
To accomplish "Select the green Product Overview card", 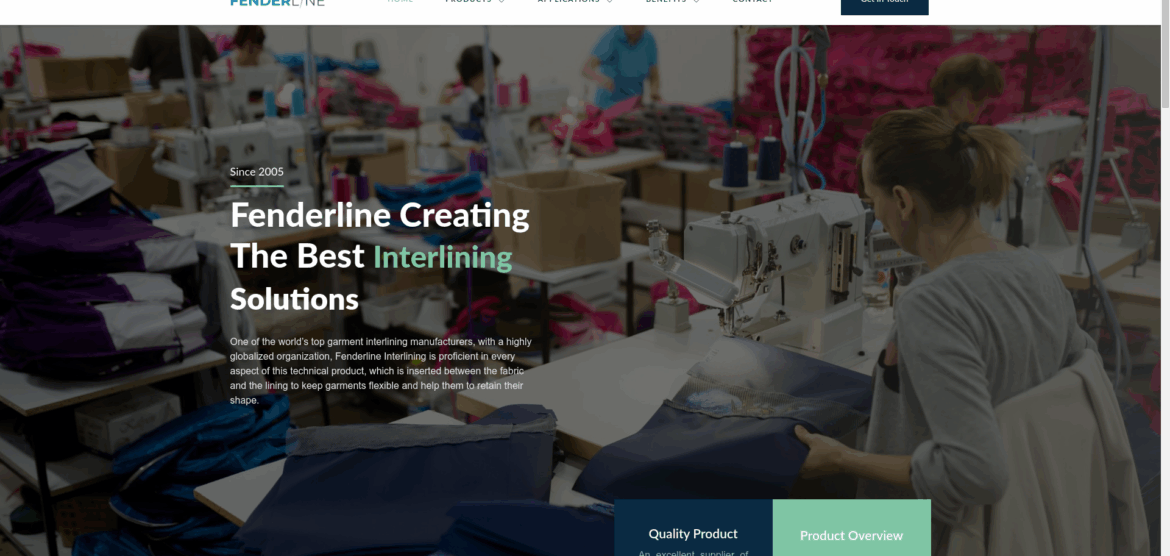I will click(x=851, y=528).
